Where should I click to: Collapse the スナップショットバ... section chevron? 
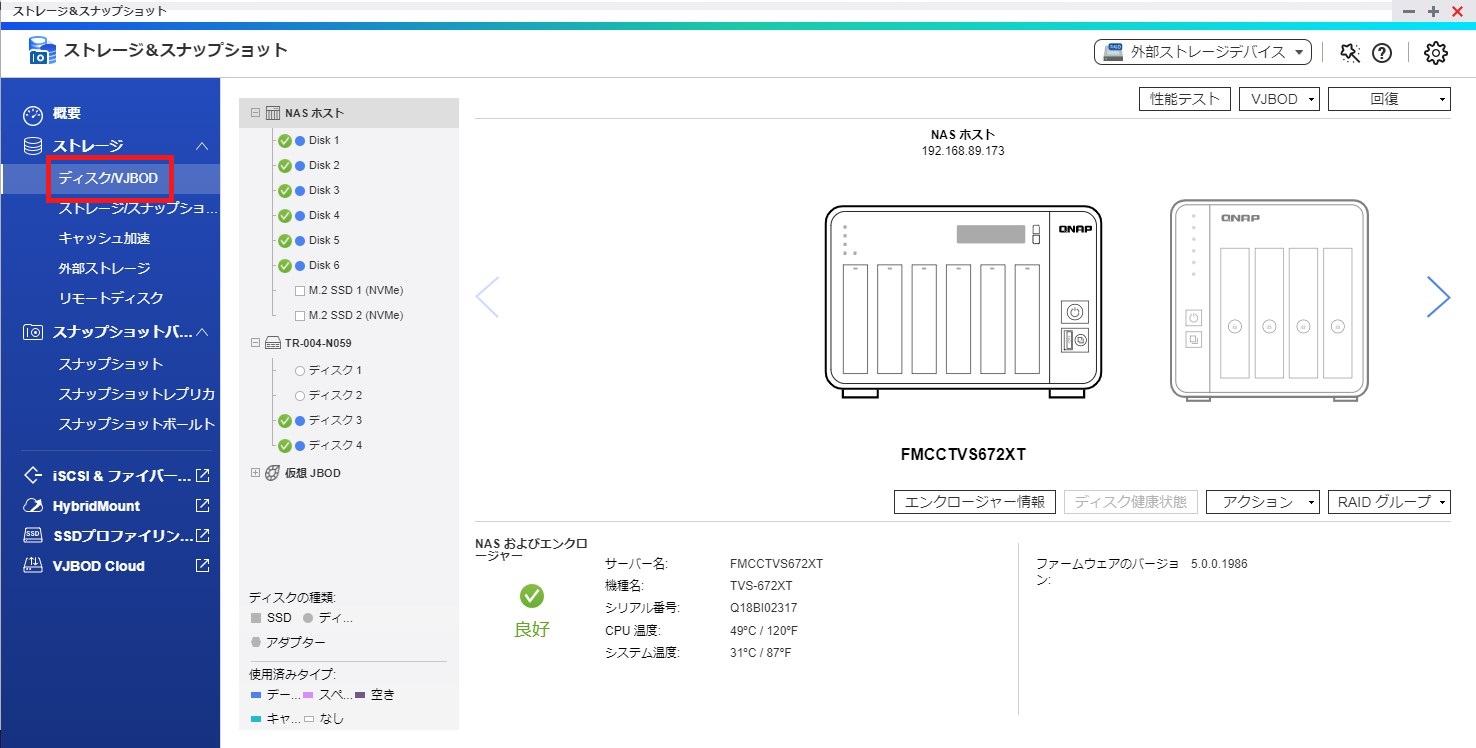[x=201, y=332]
